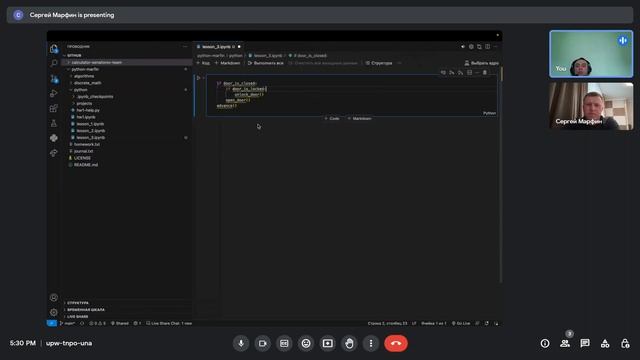The image size is (640, 360).
Task: Turn on captions in Meet
Action: pyautogui.click(x=284, y=343)
